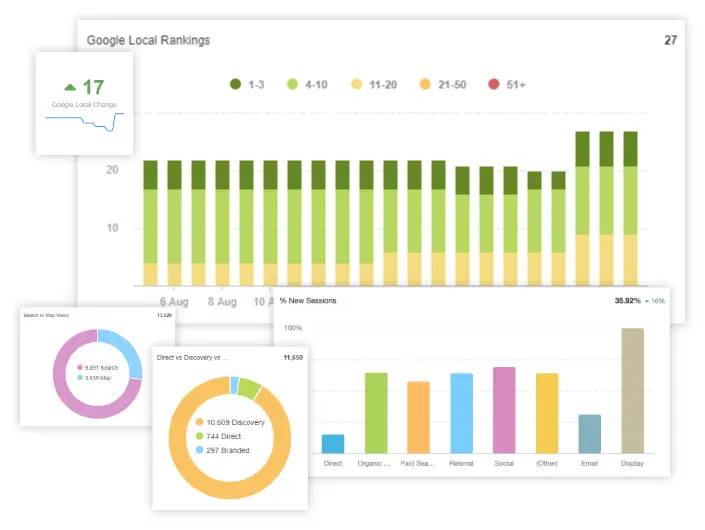Viewport: 705px width, 530px height.
Task: Open the % New Sessions widget title
Action: click(308, 301)
